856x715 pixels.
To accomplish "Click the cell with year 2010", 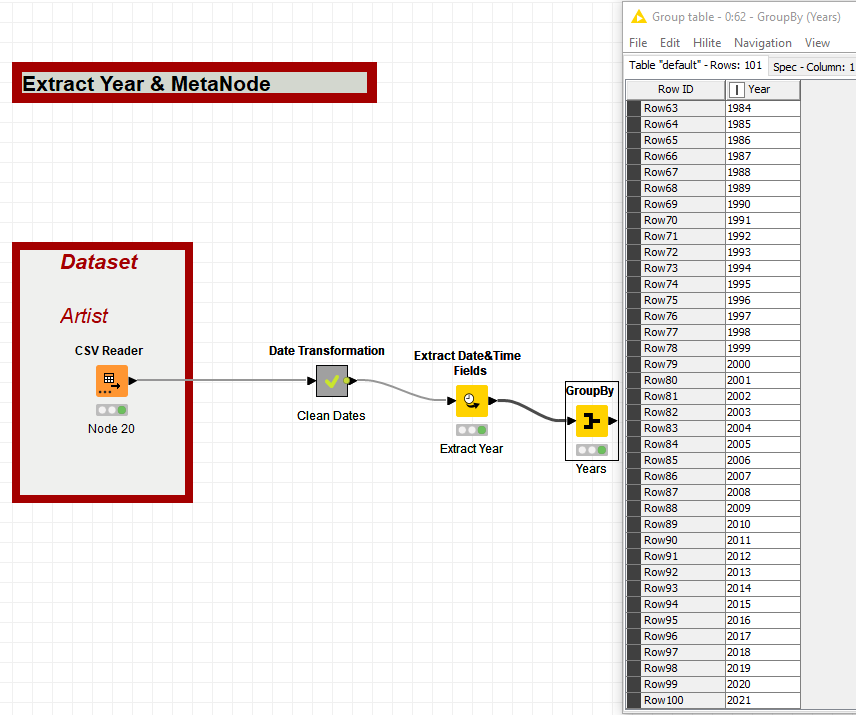I will [x=763, y=524].
